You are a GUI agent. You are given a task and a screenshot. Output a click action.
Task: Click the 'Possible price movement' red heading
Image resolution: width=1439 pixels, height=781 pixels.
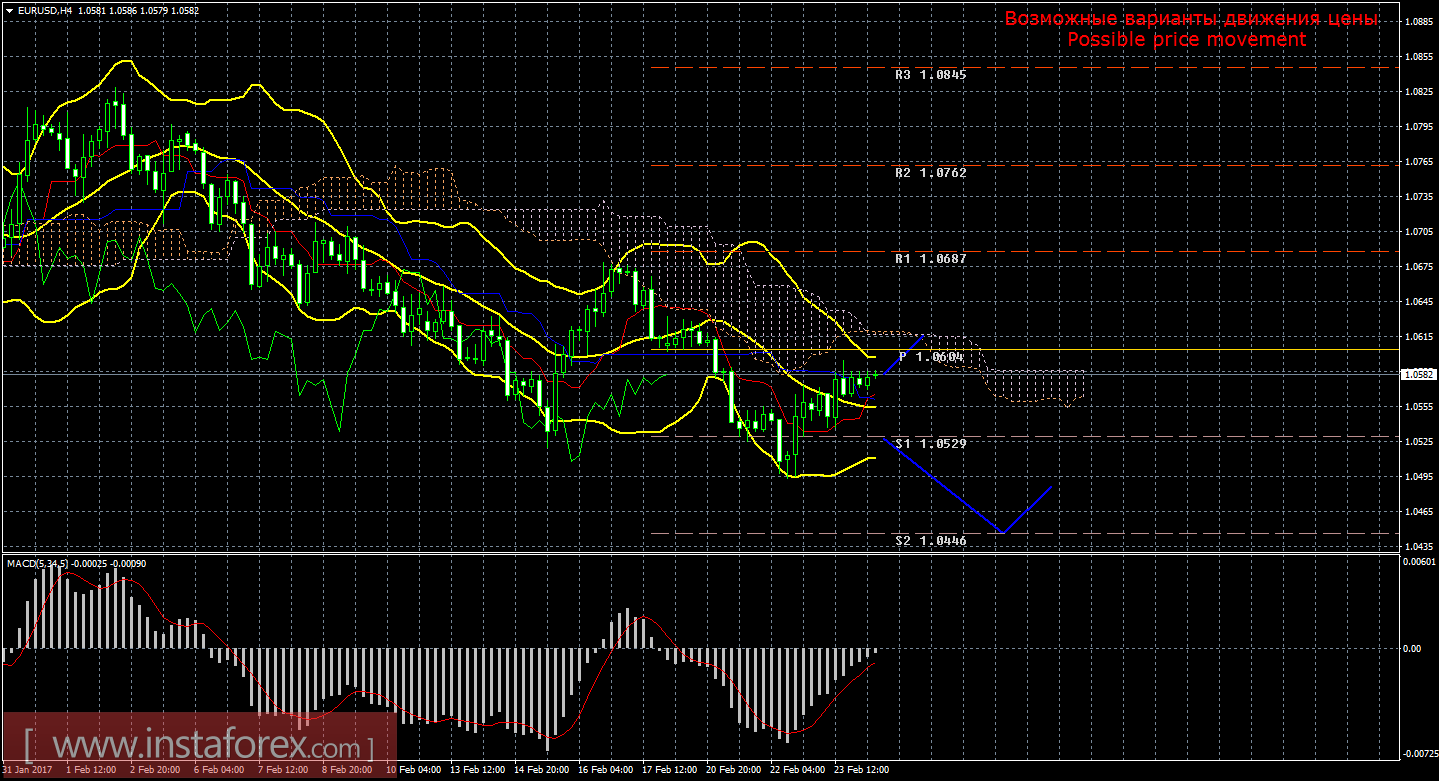[x=1186, y=39]
